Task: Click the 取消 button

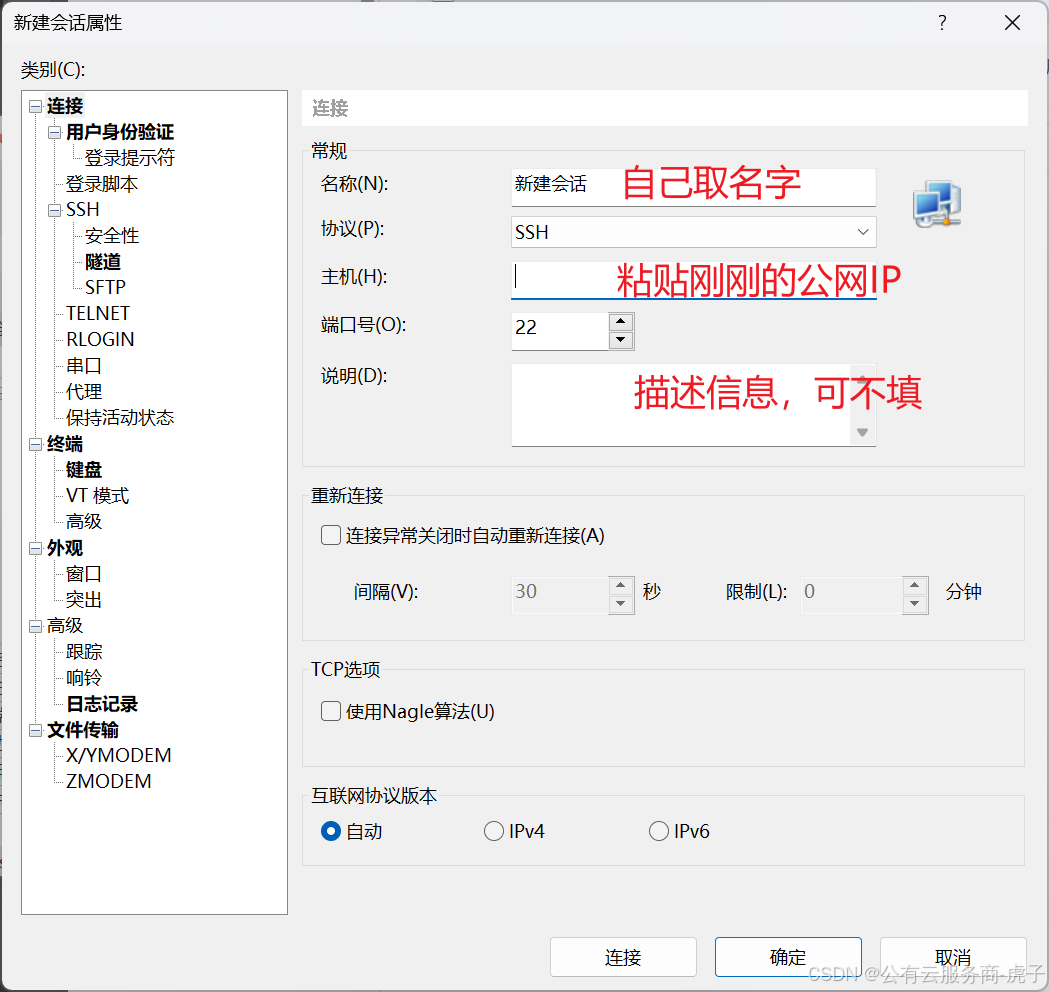Action: click(953, 957)
